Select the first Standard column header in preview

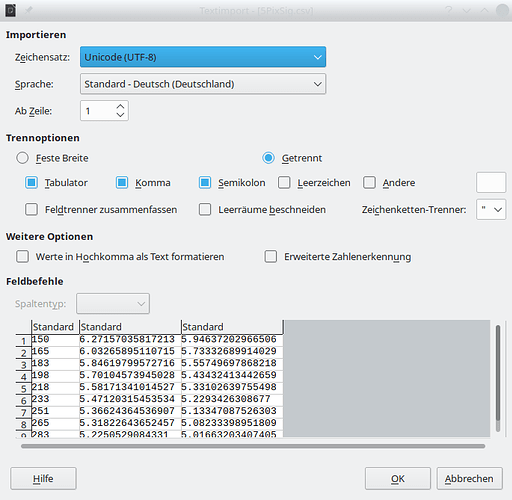click(x=55, y=327)
